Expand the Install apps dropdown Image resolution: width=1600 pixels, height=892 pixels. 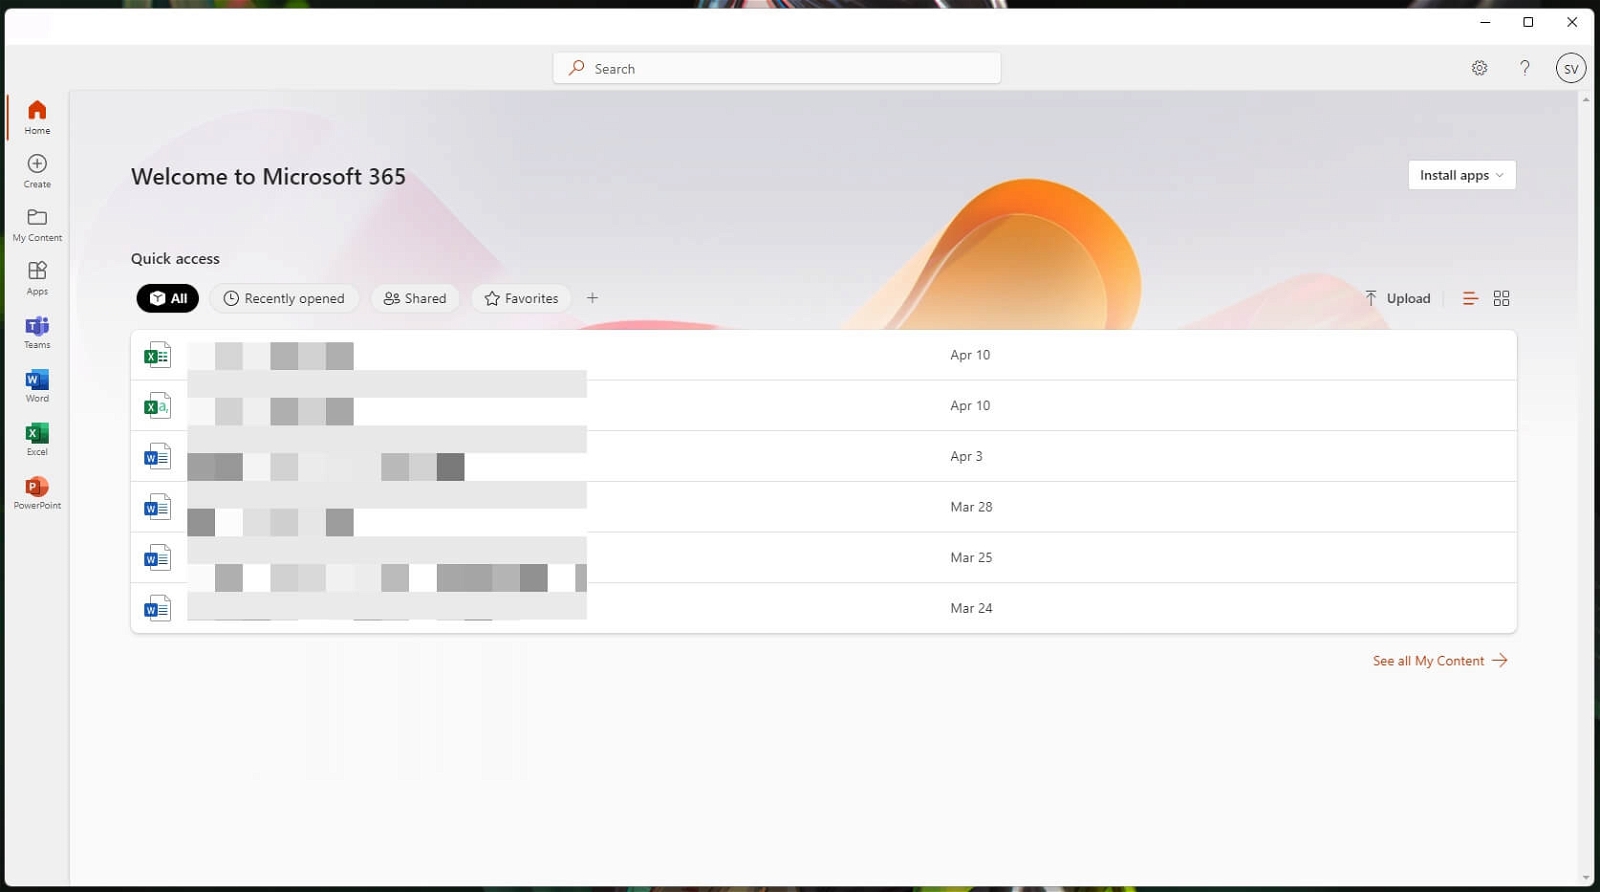1461,175
